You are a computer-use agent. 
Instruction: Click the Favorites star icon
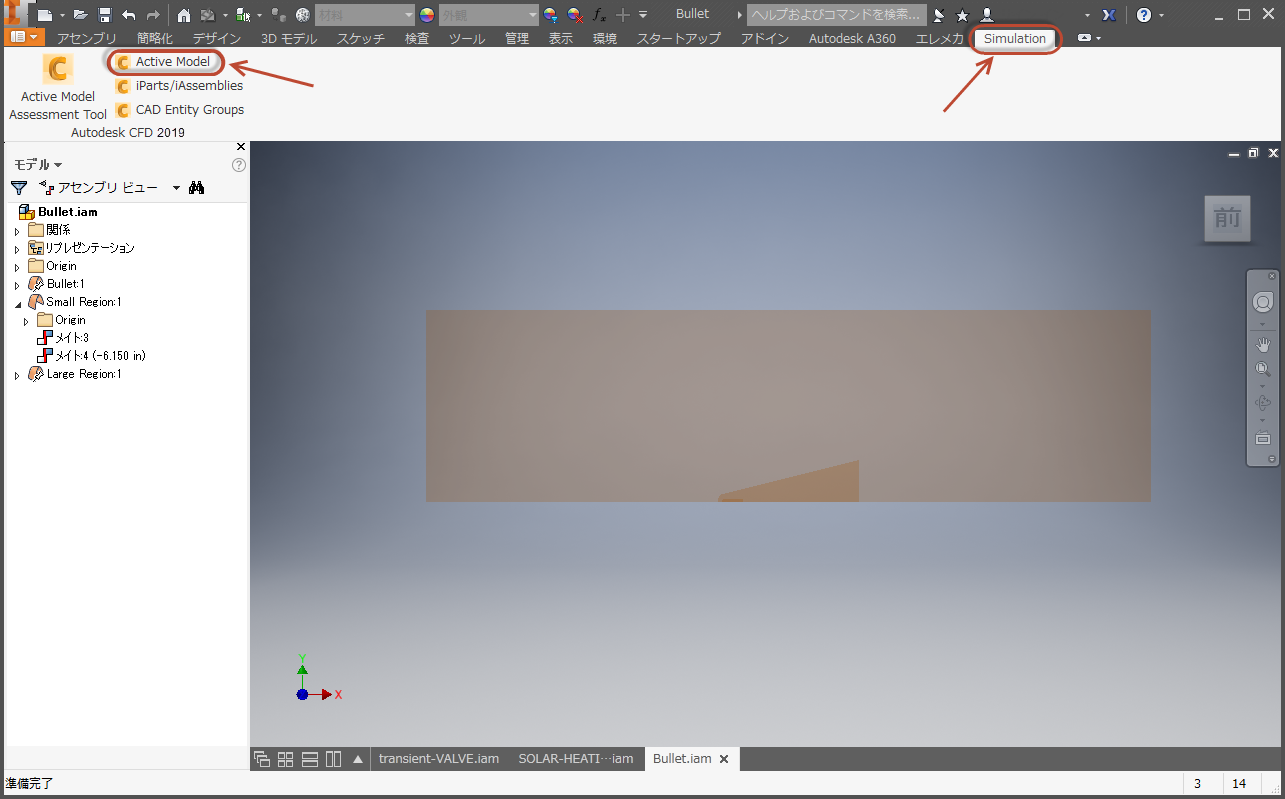(x=962, y=15)
